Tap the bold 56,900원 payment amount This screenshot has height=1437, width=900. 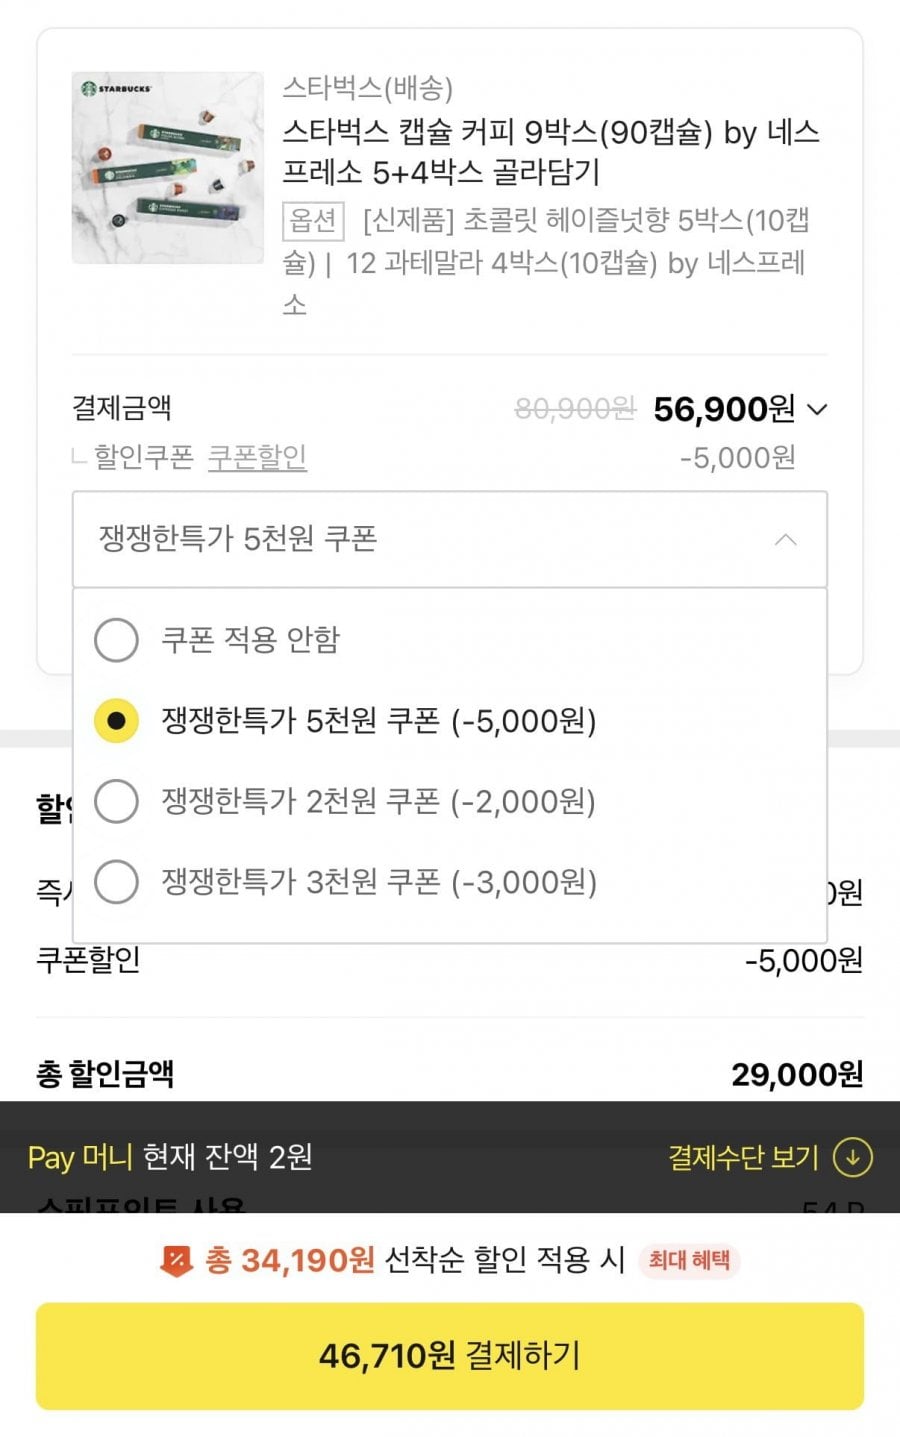coord(723,409)
